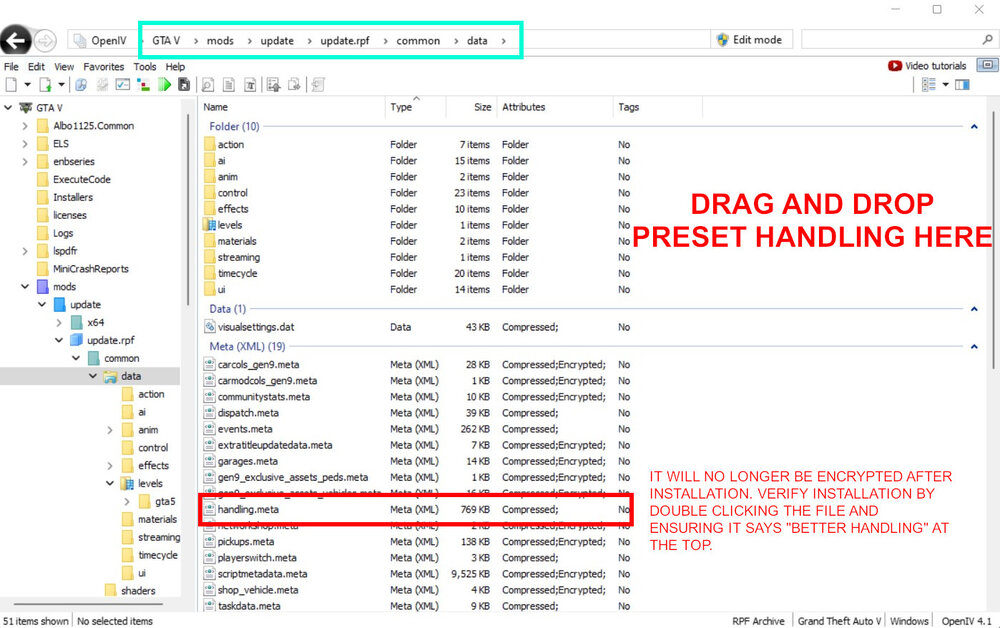Collapse the Meta (XML) (19) group

(974, 347)
